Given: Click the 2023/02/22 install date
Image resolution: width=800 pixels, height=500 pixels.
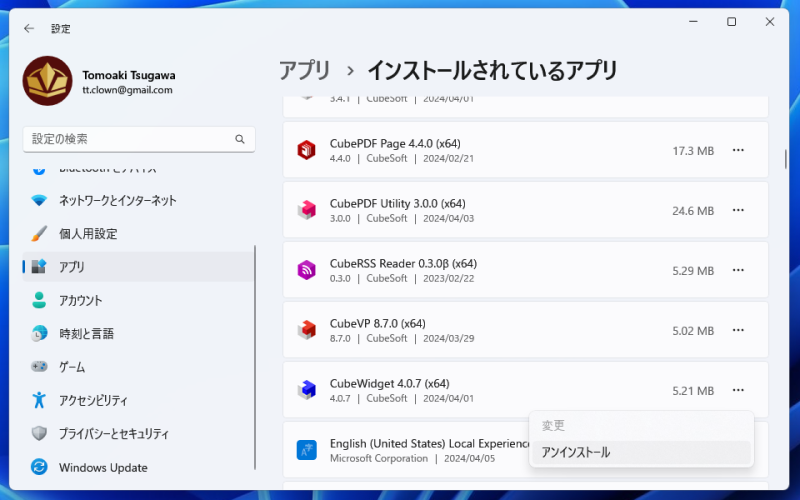Looking at the screenshot, I should pos(448,279).
